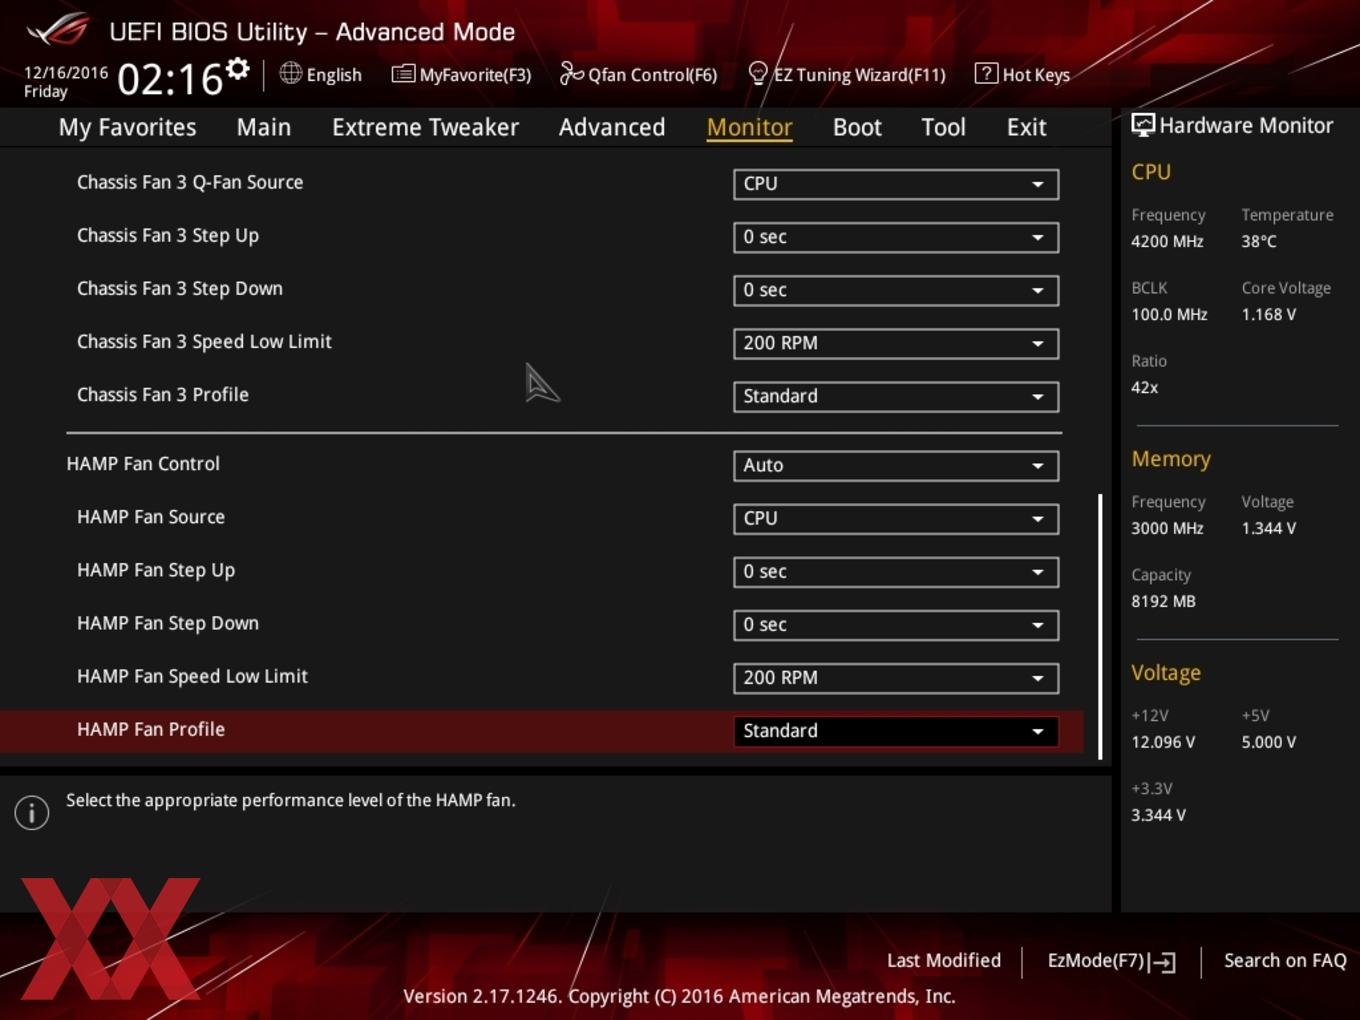Click the Hardware Monitor panel title
Viewport: 1360px width, 1020px height.
point(1246,125)
